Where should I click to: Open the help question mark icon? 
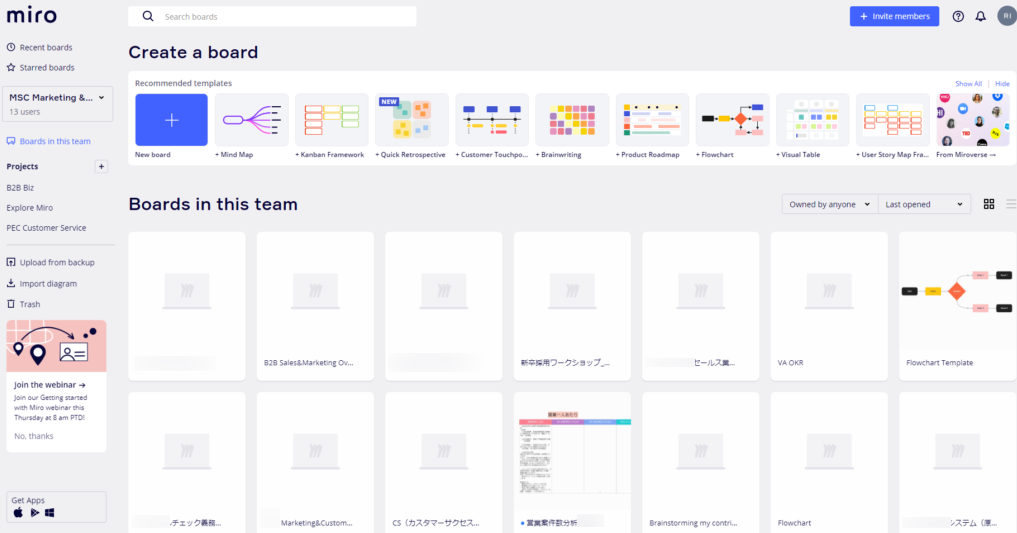pyautogui.click(x=958, y=16)
